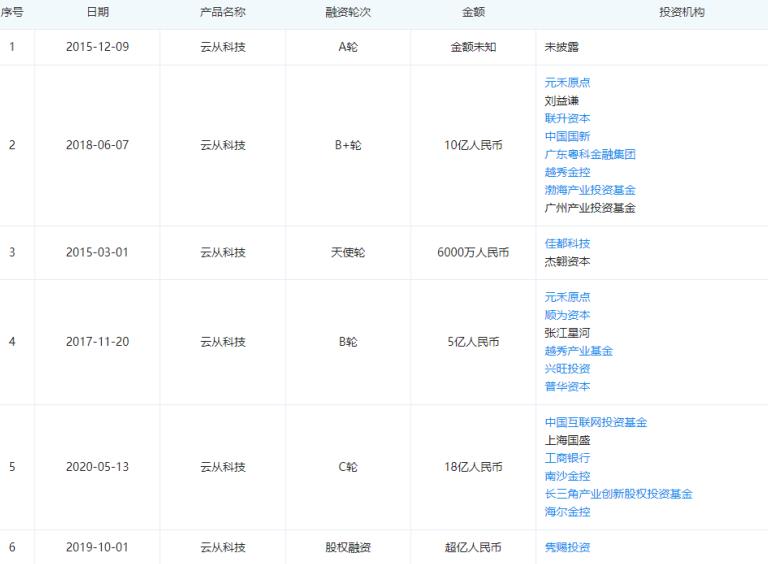The height and width of the screenshot is (564, 768).
Task: Open the 中国互联网投资基金 link
Action: (596, 422)
